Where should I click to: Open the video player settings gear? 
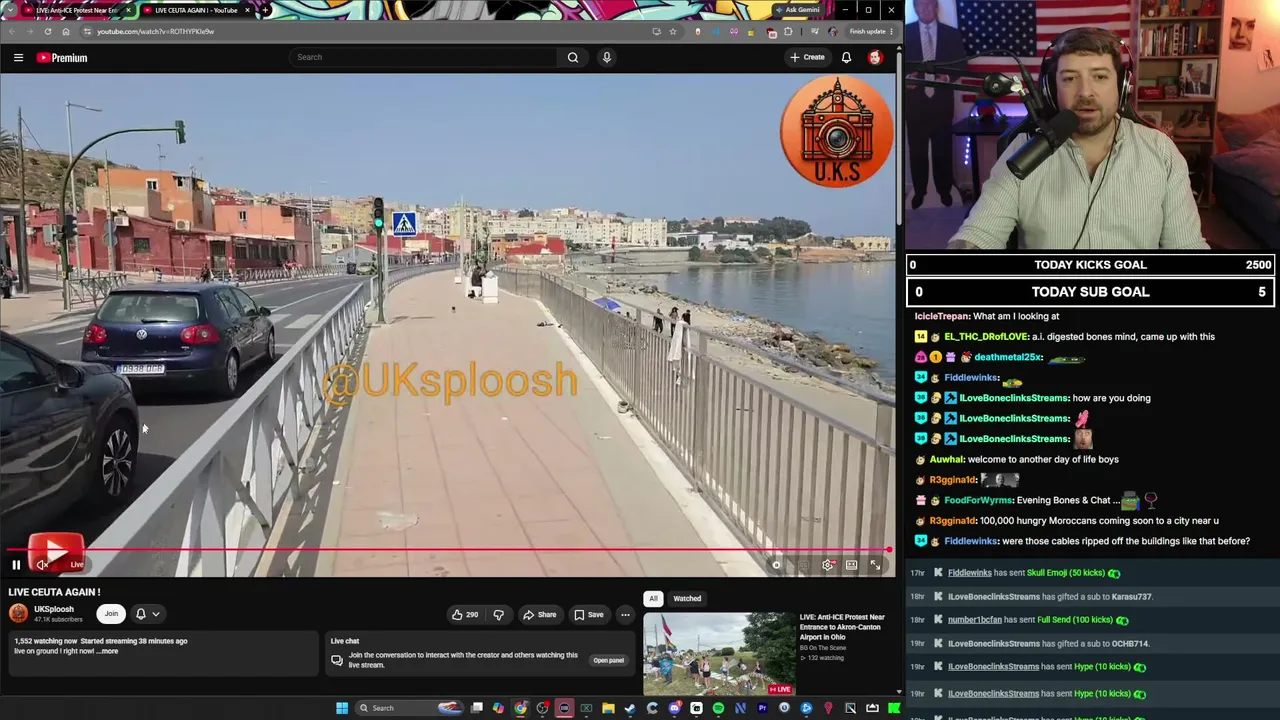tap(828, 565)
